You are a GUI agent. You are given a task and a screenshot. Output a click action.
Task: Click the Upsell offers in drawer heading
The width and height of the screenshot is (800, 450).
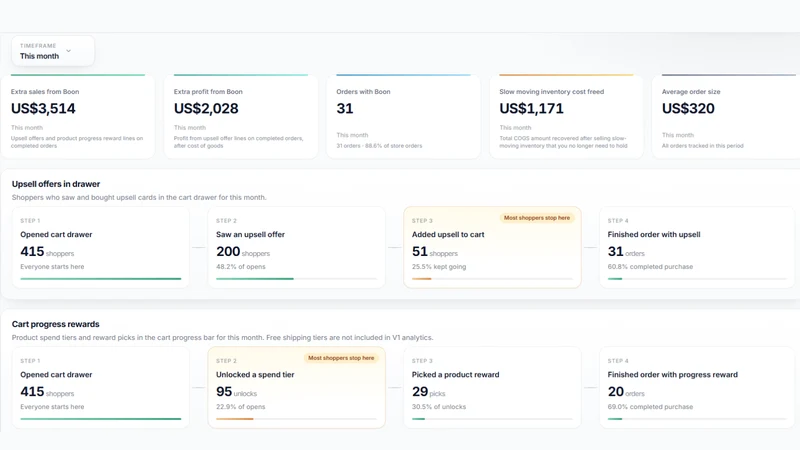[x=56, y=184]
